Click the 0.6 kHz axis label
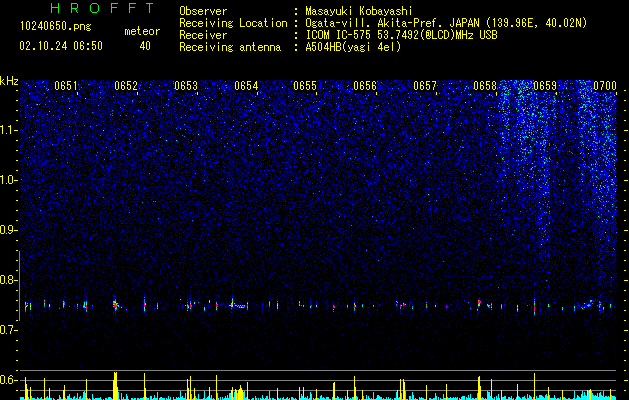 click(x=9, y=380)
